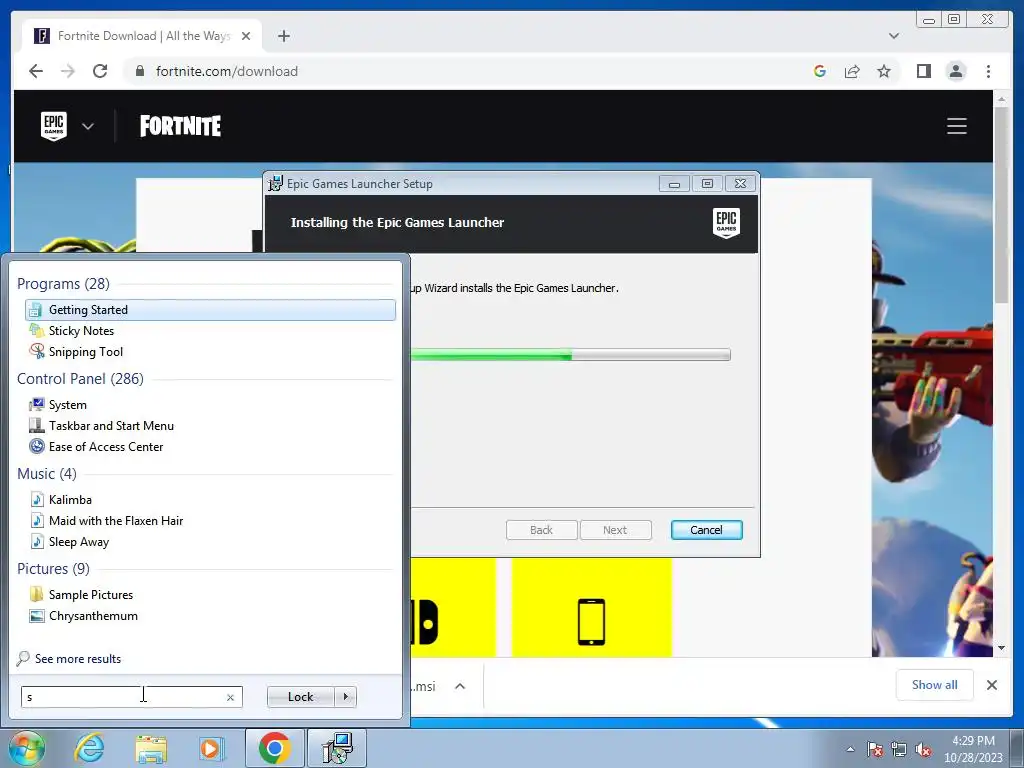Go back in Chrome
1024x768 pixels.
coord(36,71)
